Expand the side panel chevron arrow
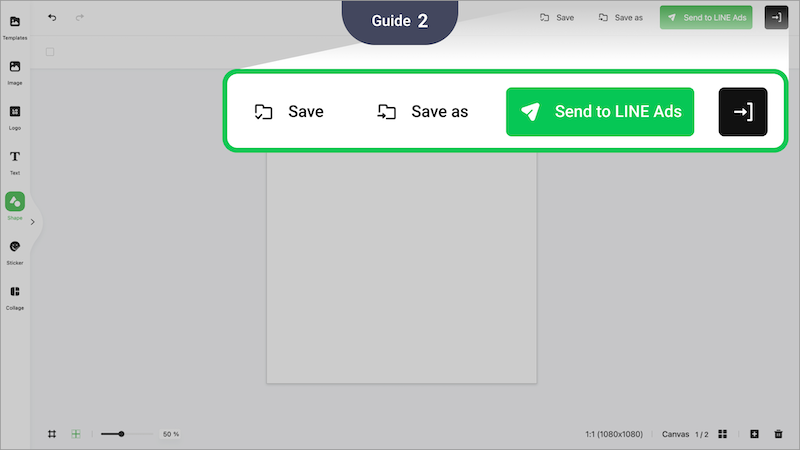Image resolution: width=800 pixels, height=450 pixels. (x=33, y=222)
